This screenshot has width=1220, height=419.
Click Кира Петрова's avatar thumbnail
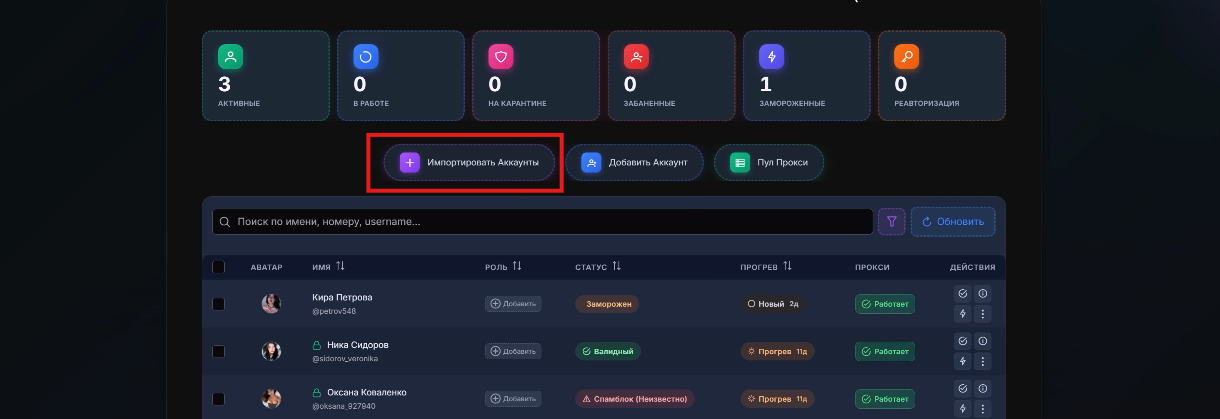pos(271,304)
